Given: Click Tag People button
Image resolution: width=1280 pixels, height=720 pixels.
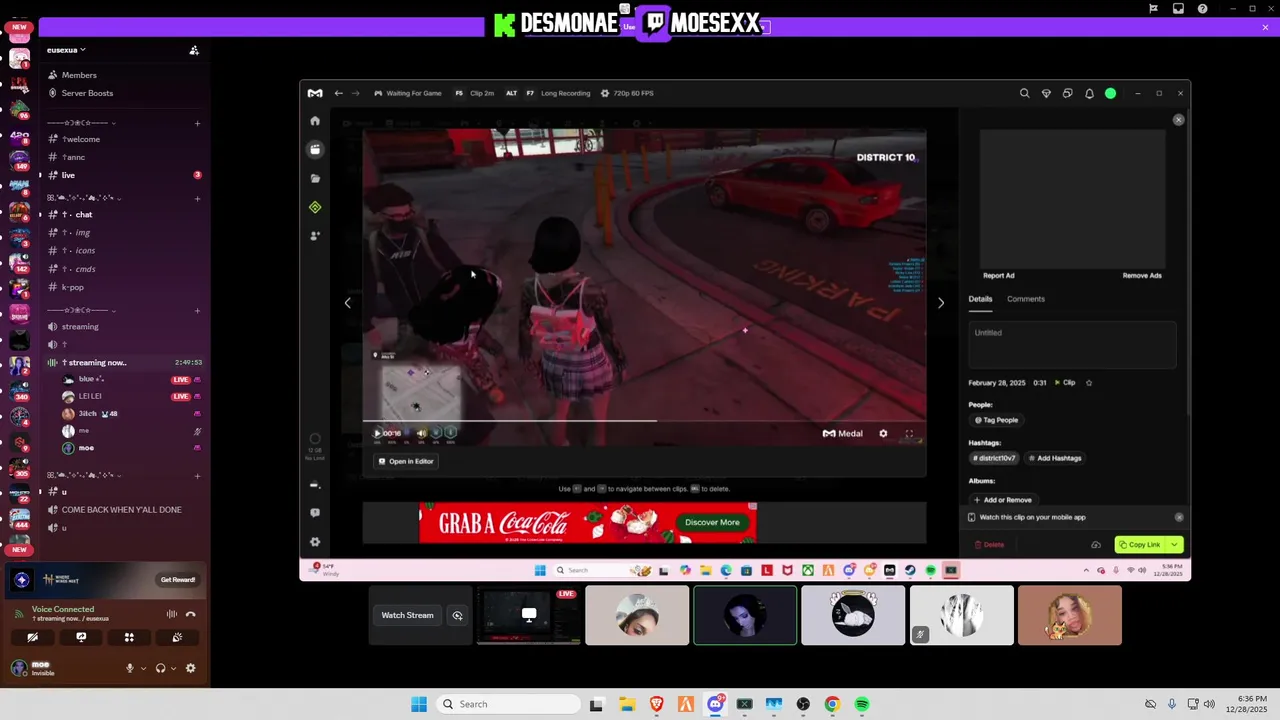Looking at the screenshot, I should (x=995, y=420).
